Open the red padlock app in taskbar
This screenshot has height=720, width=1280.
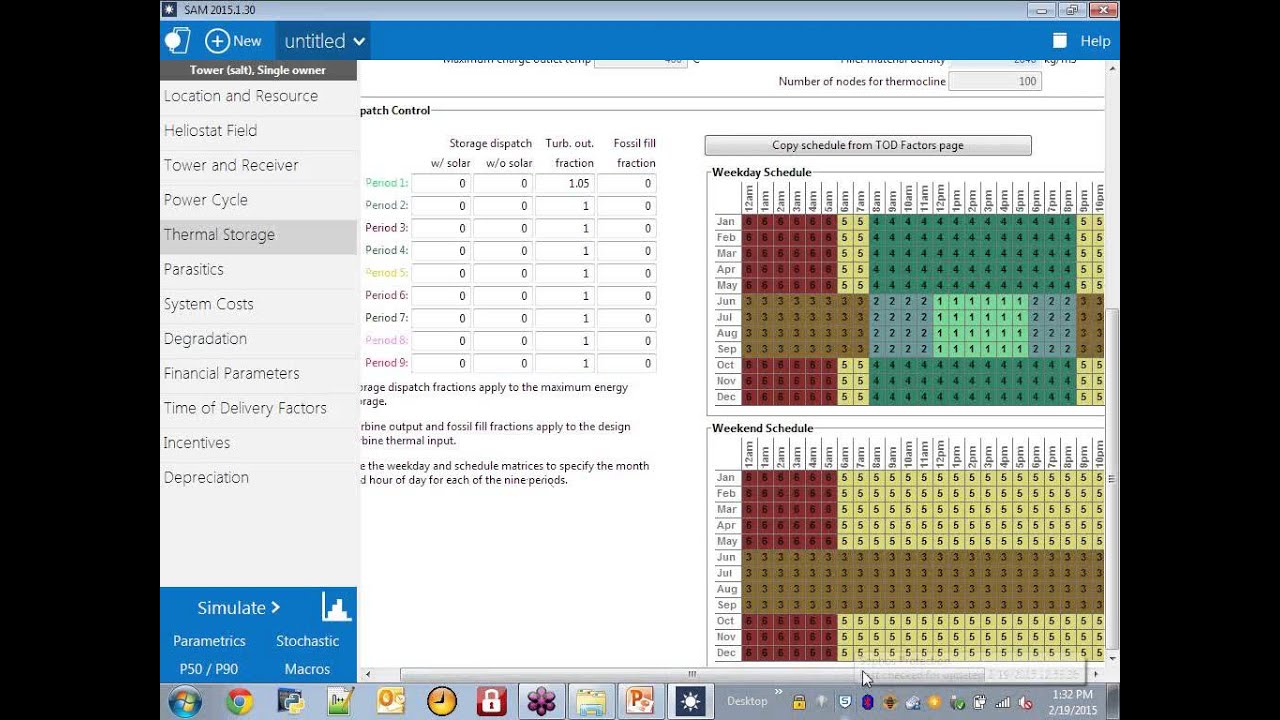tap(491, 701)
